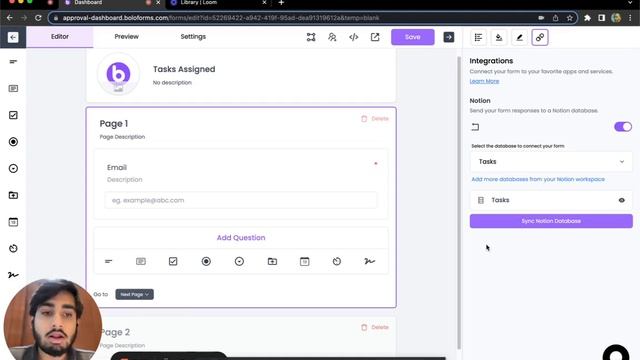Click the Tasks Assigned form title

tap(184, 69)
